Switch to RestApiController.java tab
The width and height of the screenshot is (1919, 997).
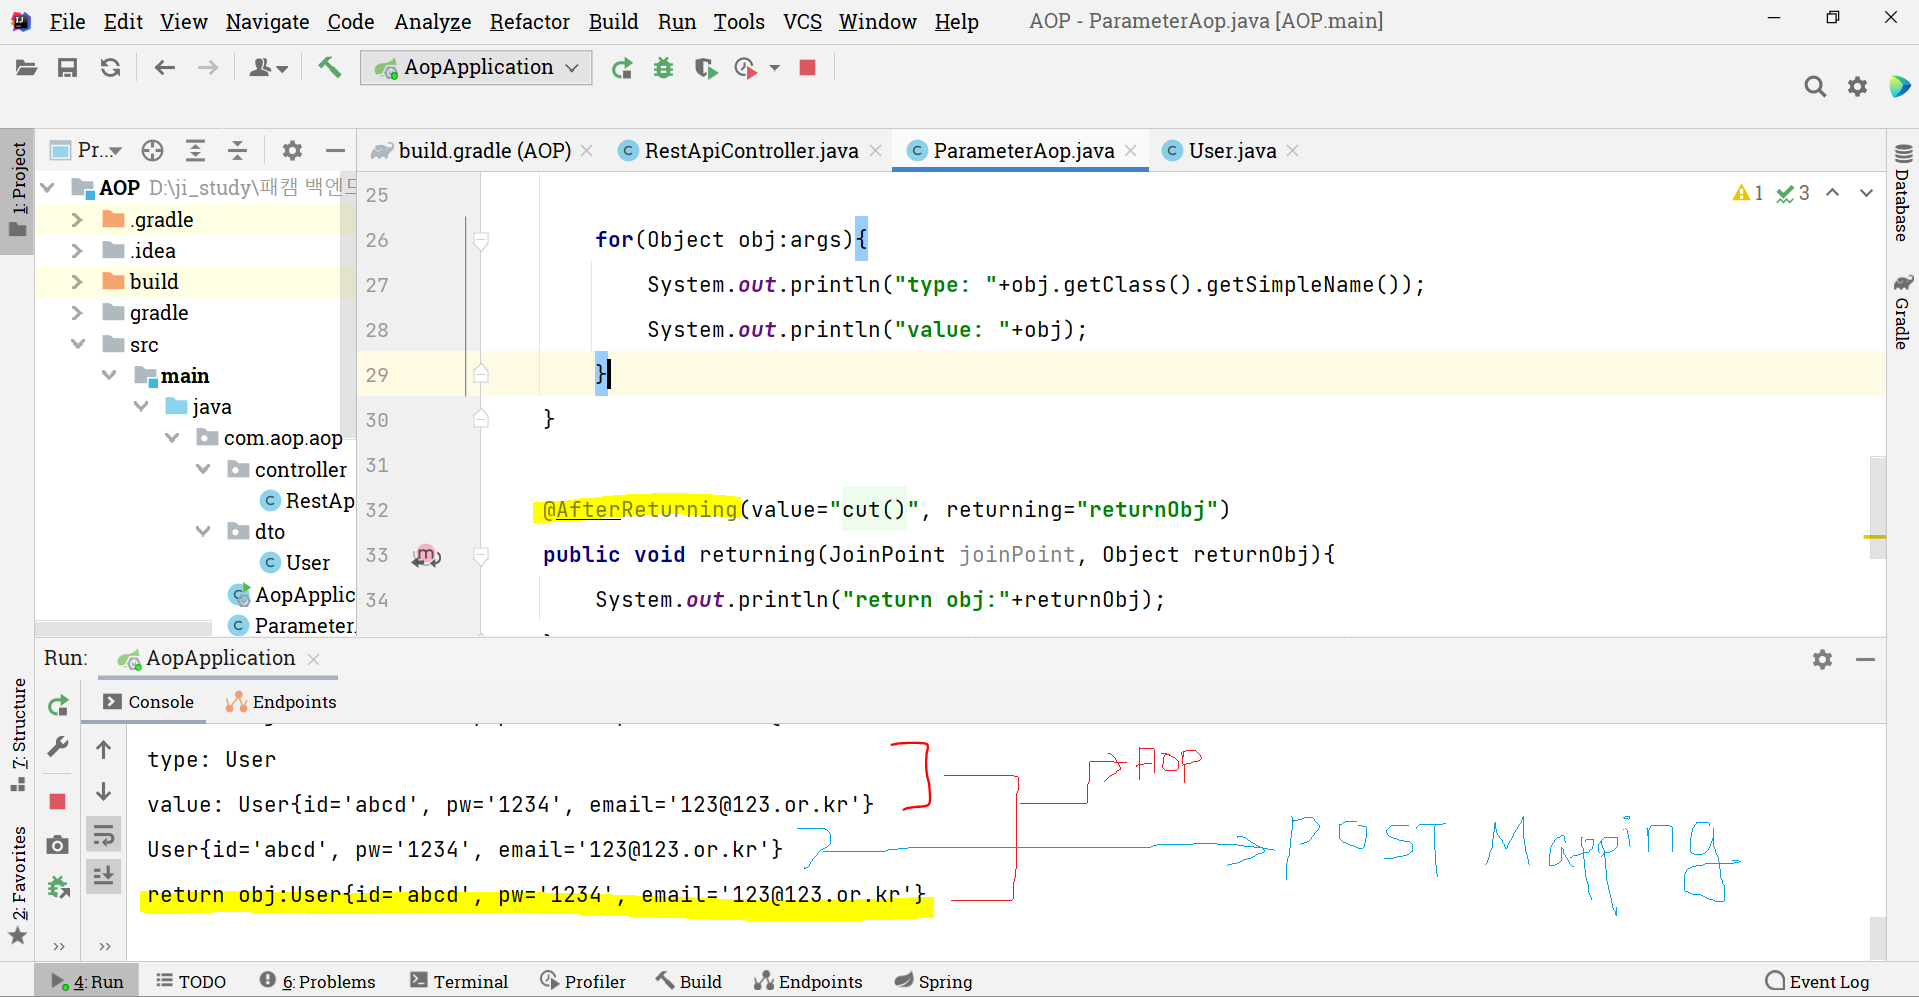click(x=750, y=150)
